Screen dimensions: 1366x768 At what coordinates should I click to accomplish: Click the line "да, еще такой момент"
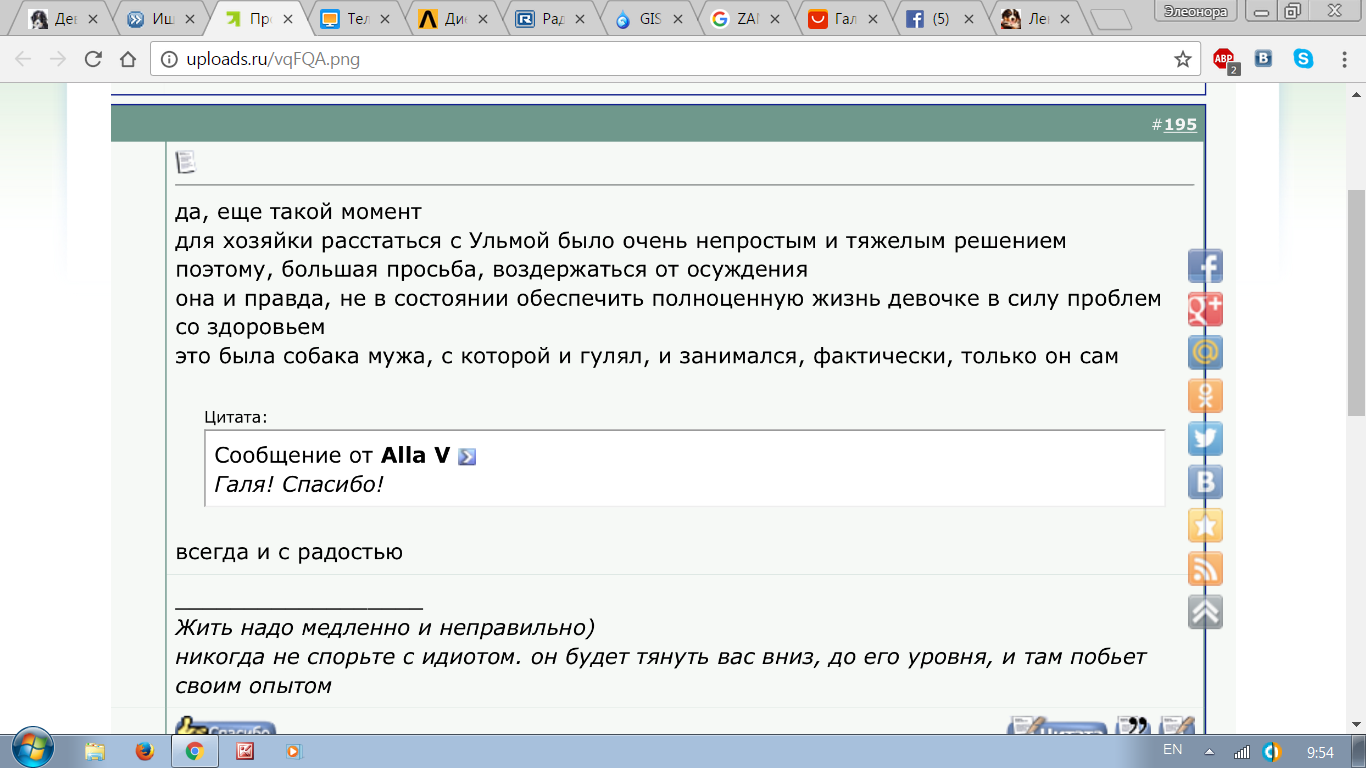pyautogui.click(x=298, y=212)
